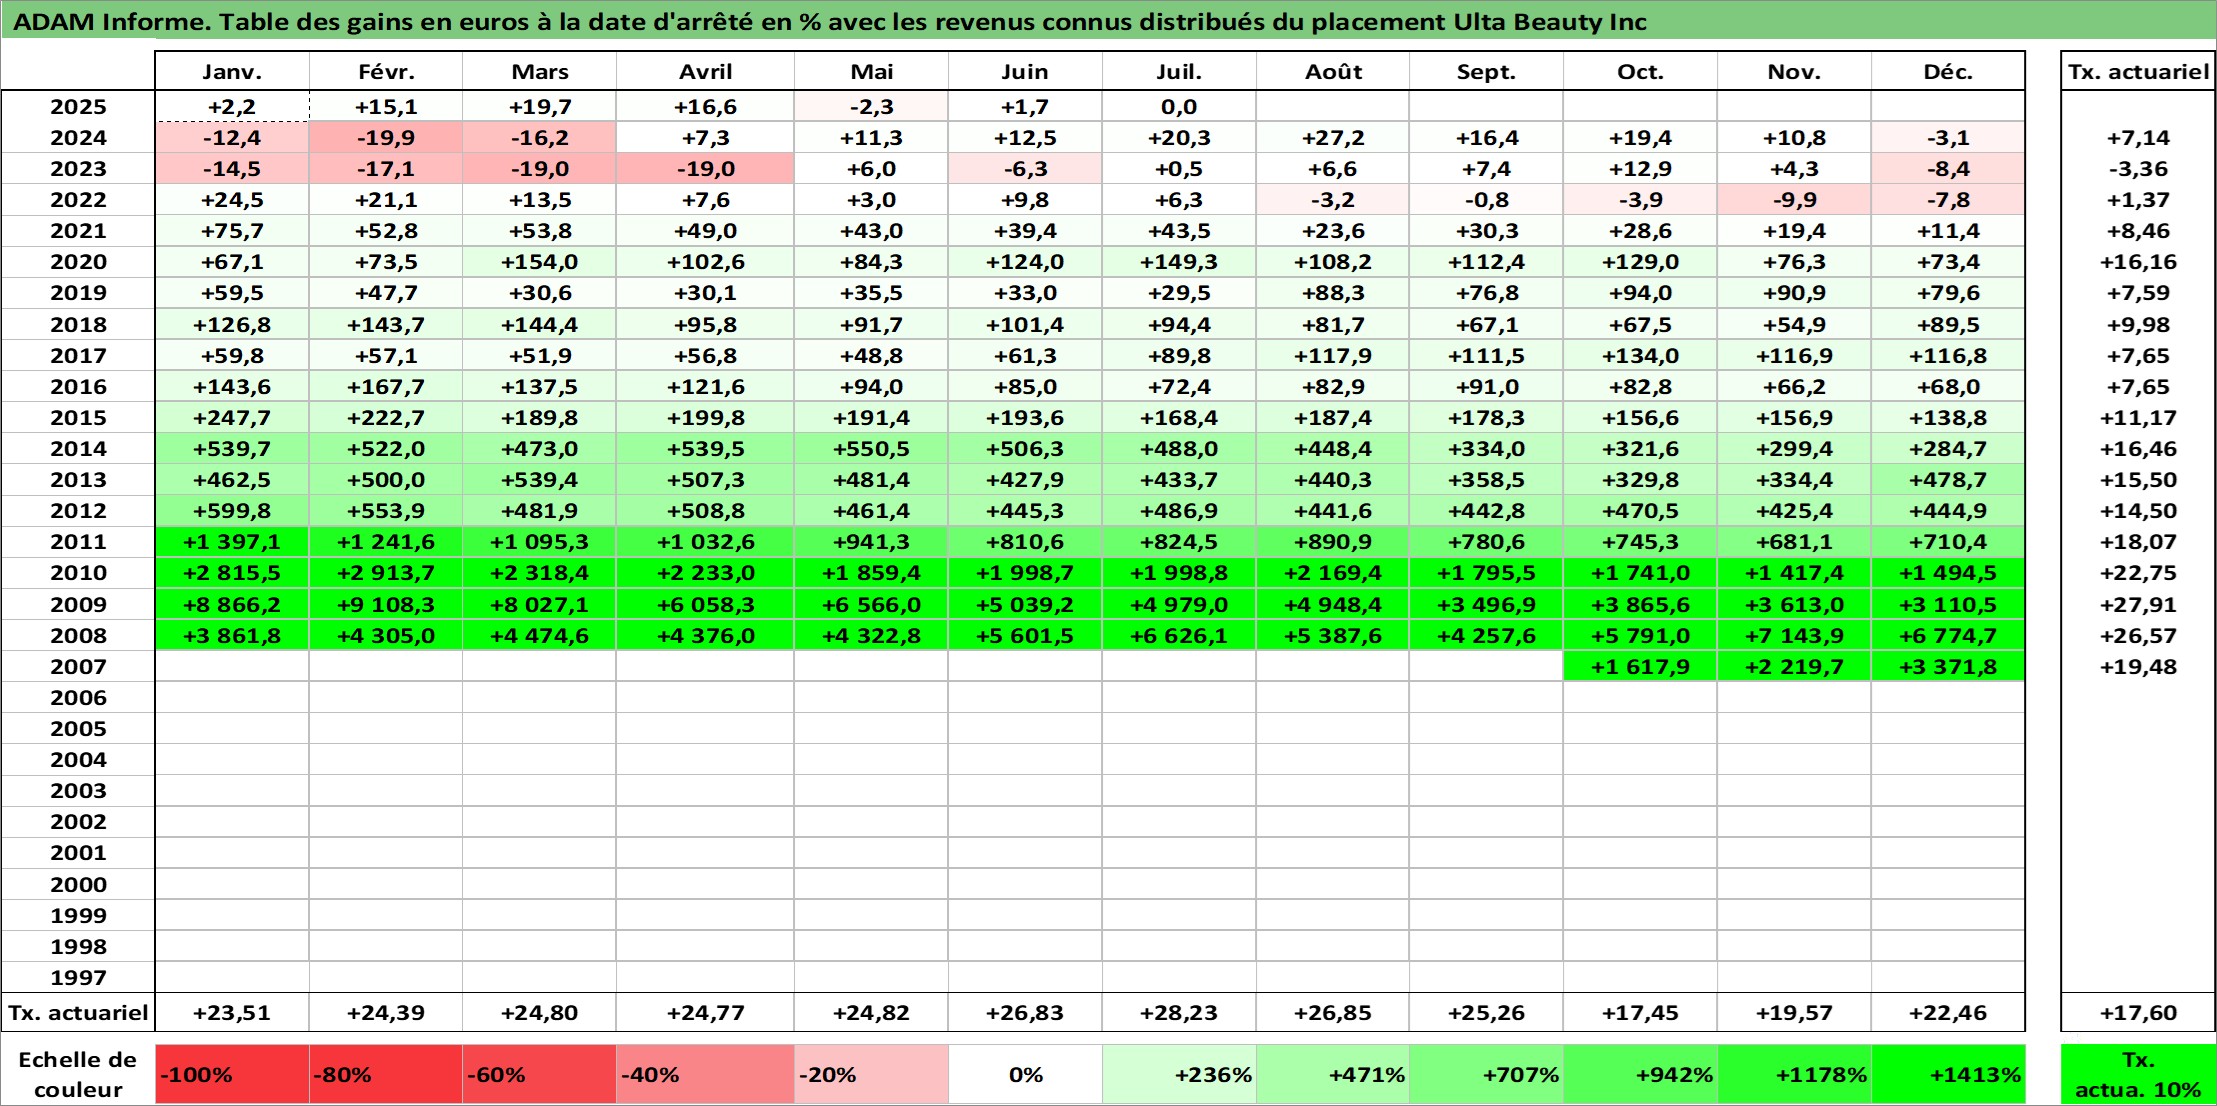The width and height of the screenshot is (2217, 1106).
Task: Select the cell showing +154,0 in March 2020
Action: [x=539, y=261]
